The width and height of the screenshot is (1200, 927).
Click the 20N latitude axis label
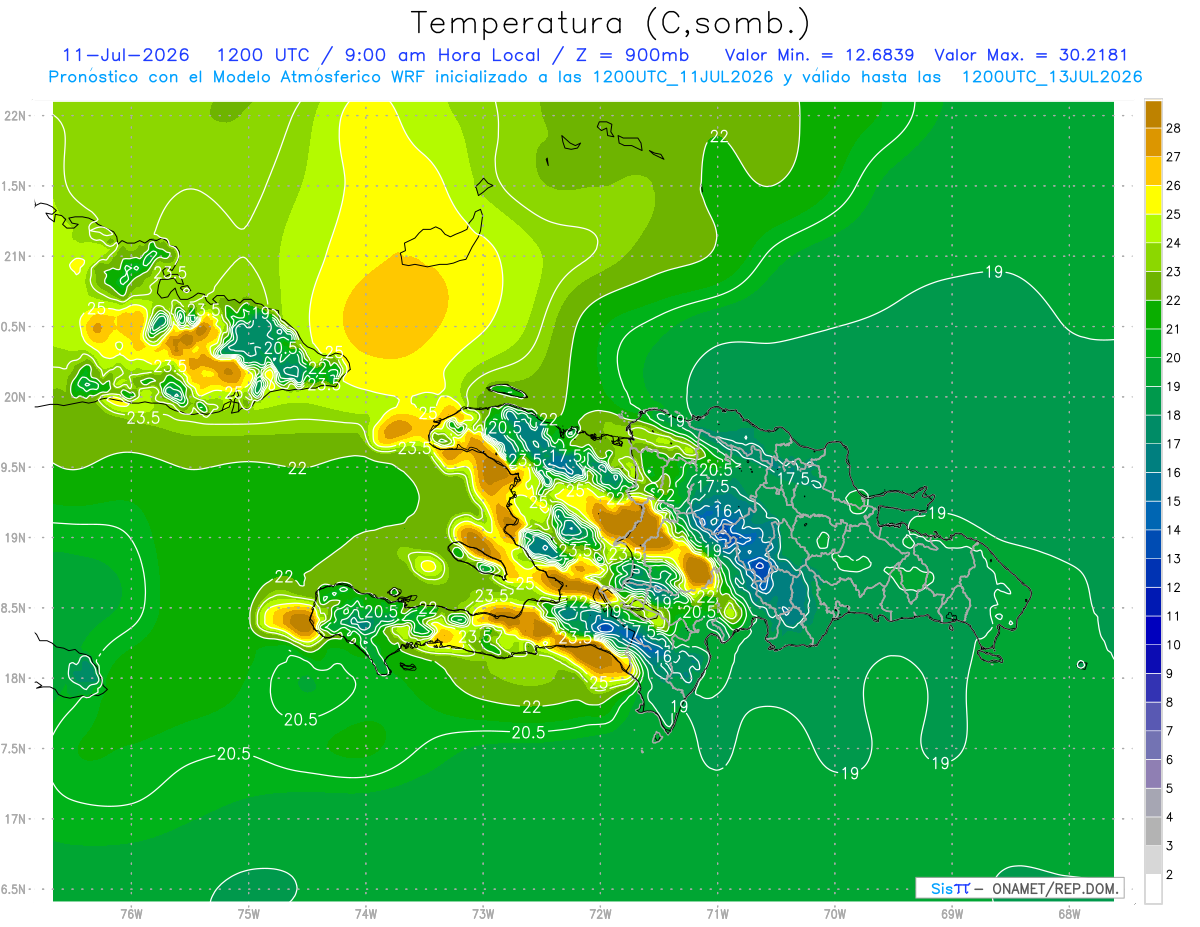[x=15, y=397]
